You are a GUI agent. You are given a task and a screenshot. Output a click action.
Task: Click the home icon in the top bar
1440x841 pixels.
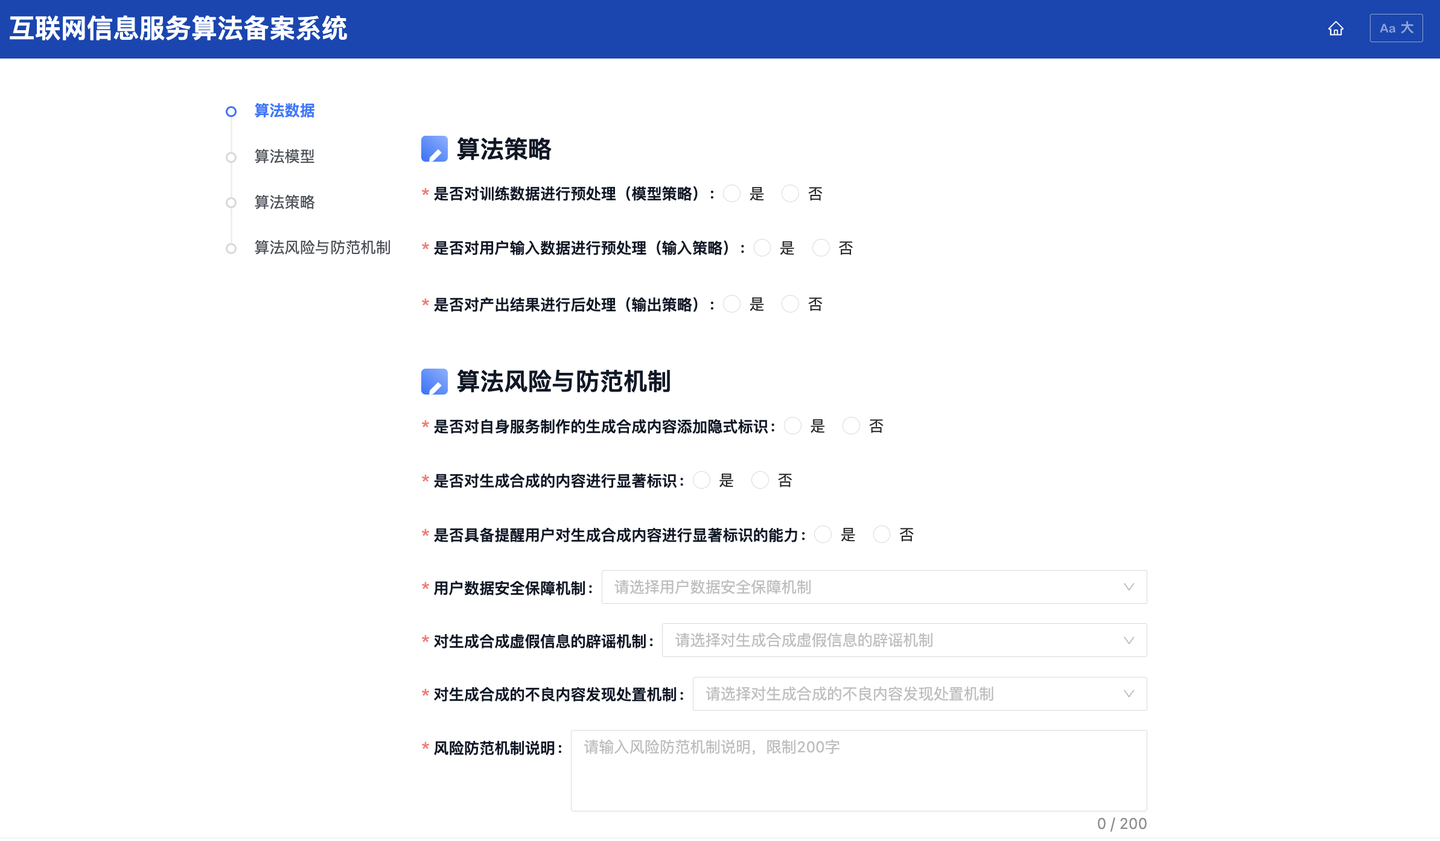[1336, 28]
